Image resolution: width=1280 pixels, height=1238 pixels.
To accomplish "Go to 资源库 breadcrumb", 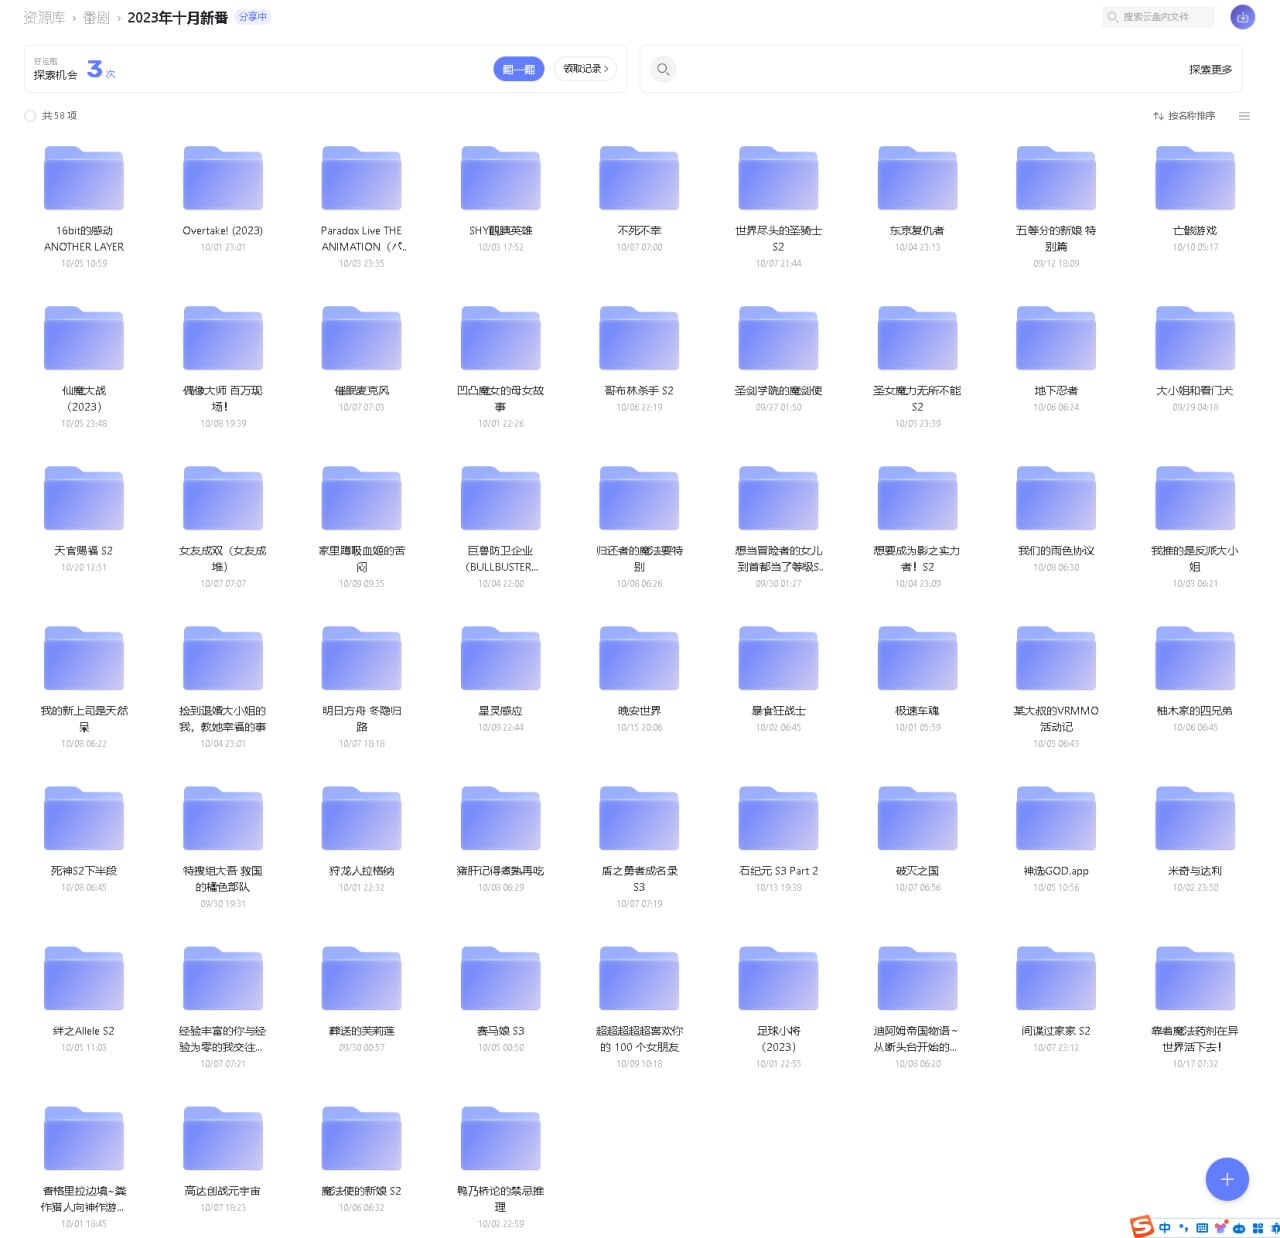I will [x=44, y=18].
